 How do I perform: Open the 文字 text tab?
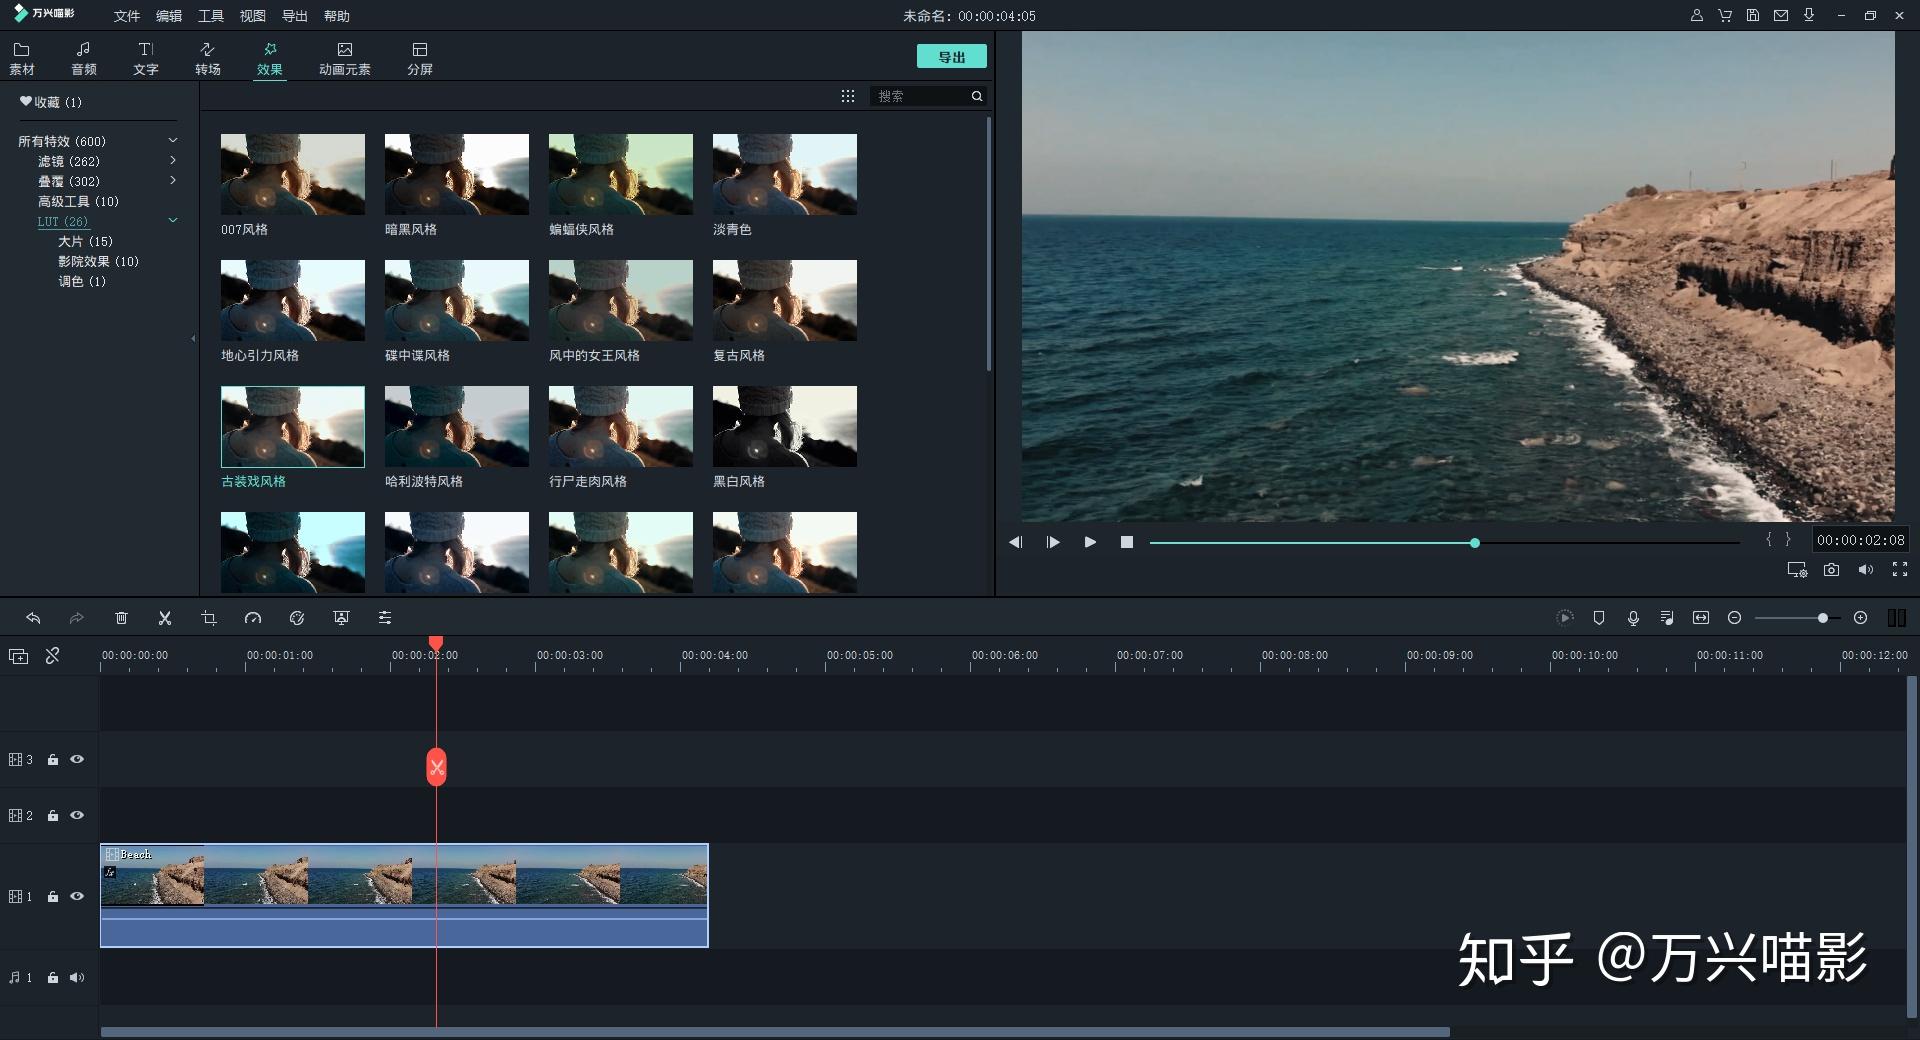point(146,59)
